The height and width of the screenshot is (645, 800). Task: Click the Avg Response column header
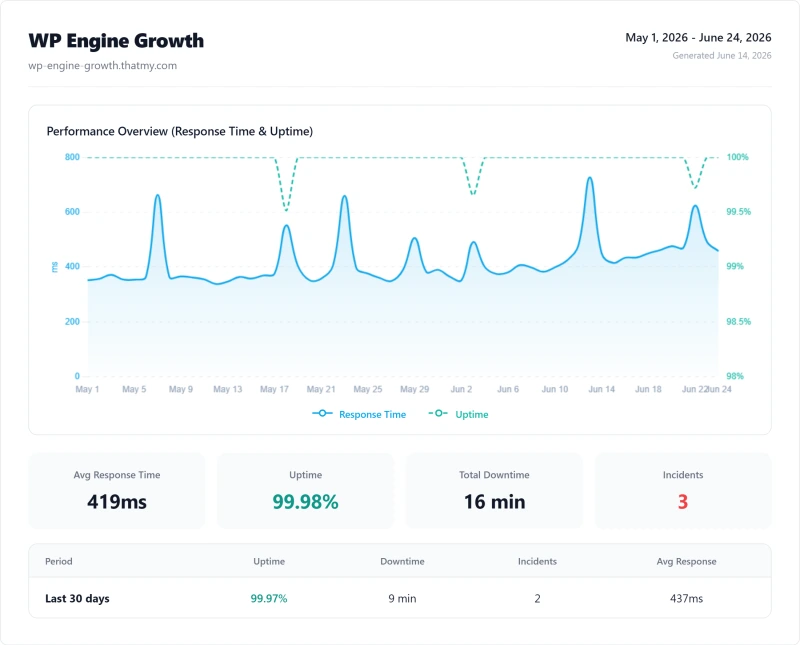tap(686, 561)
